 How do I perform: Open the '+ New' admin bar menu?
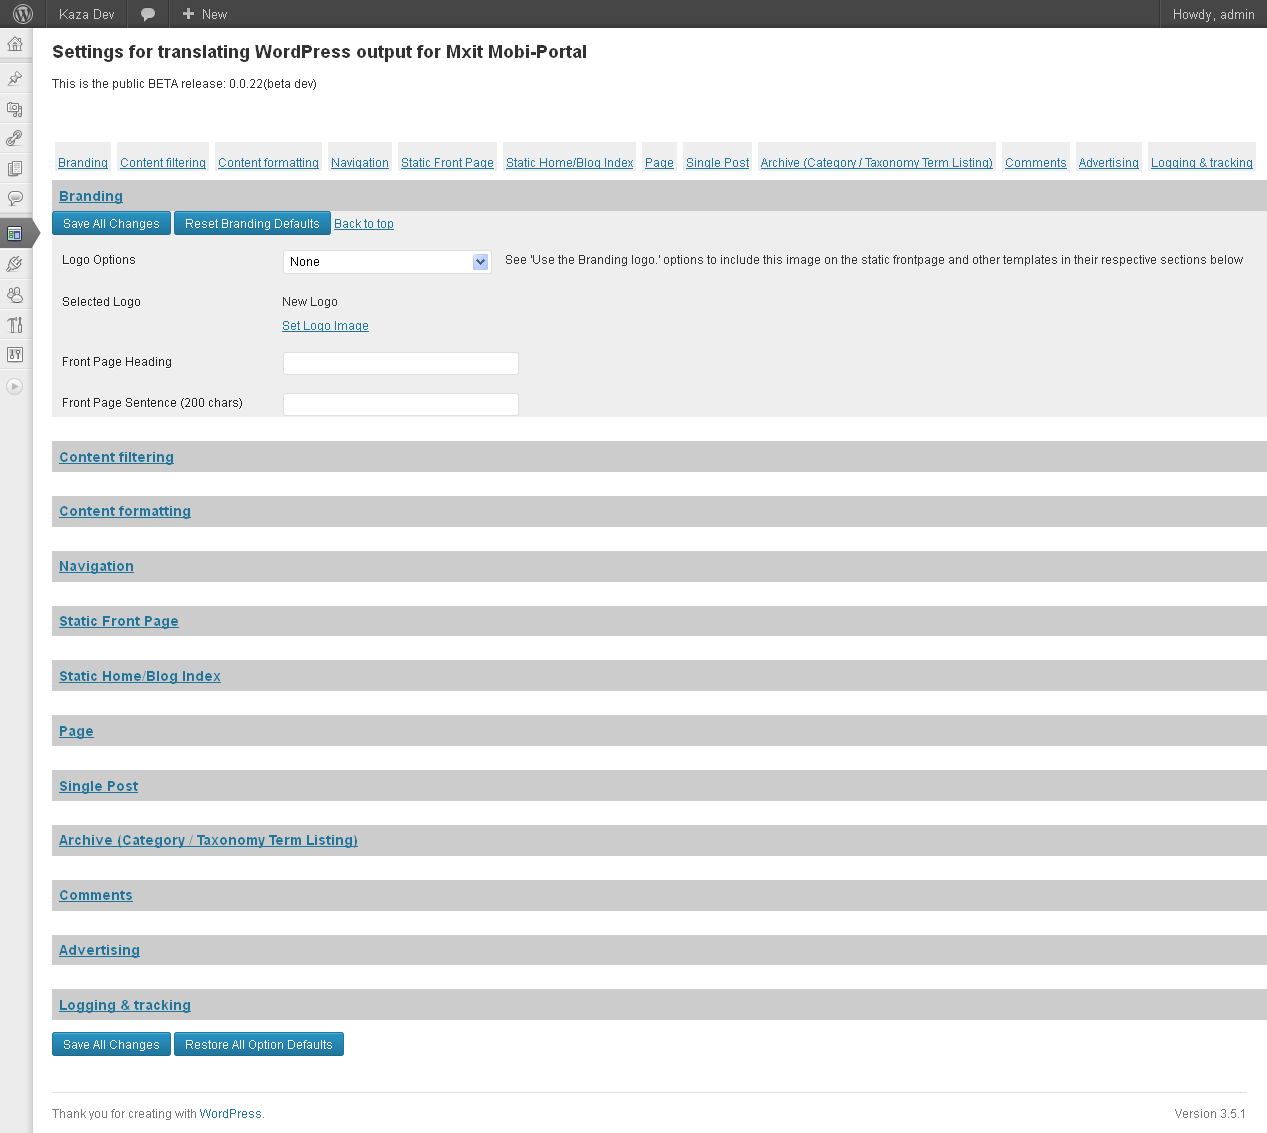(x=205, y=14)
